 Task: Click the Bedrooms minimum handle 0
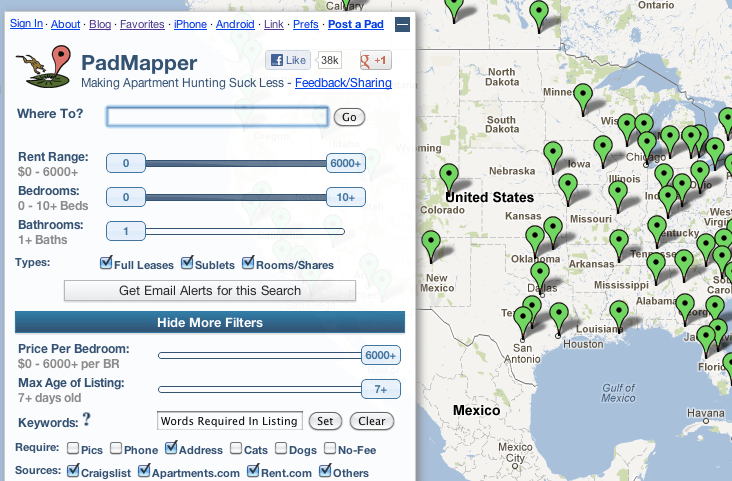[x=126, y=198]
